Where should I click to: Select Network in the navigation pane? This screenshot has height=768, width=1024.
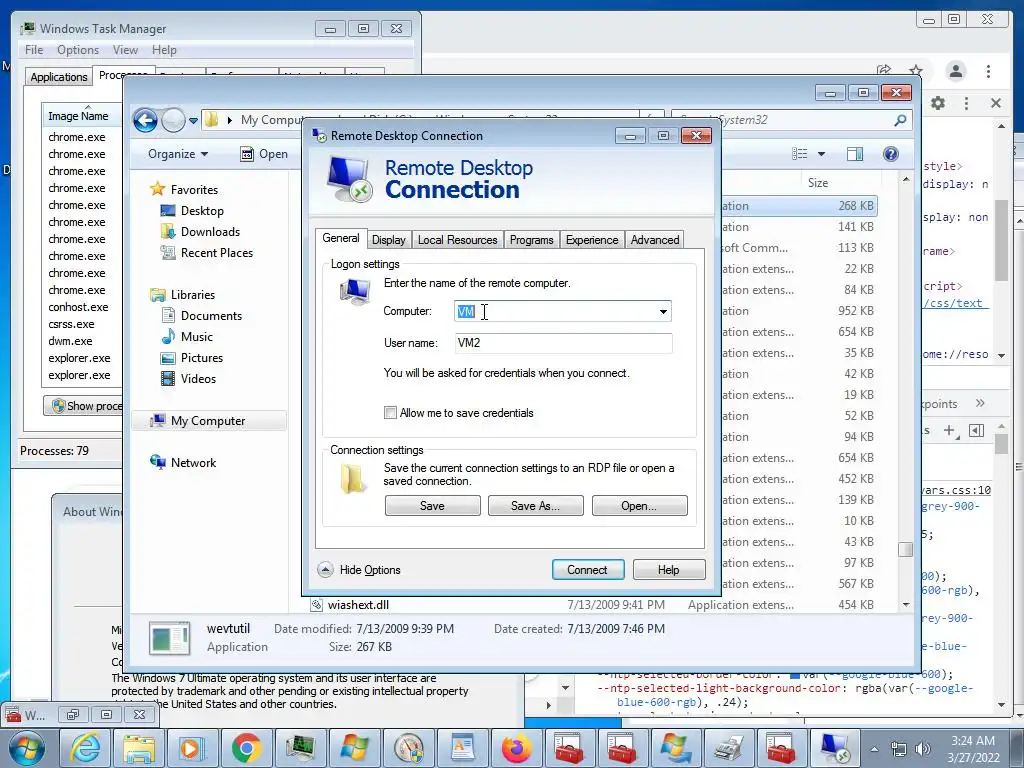193,462
